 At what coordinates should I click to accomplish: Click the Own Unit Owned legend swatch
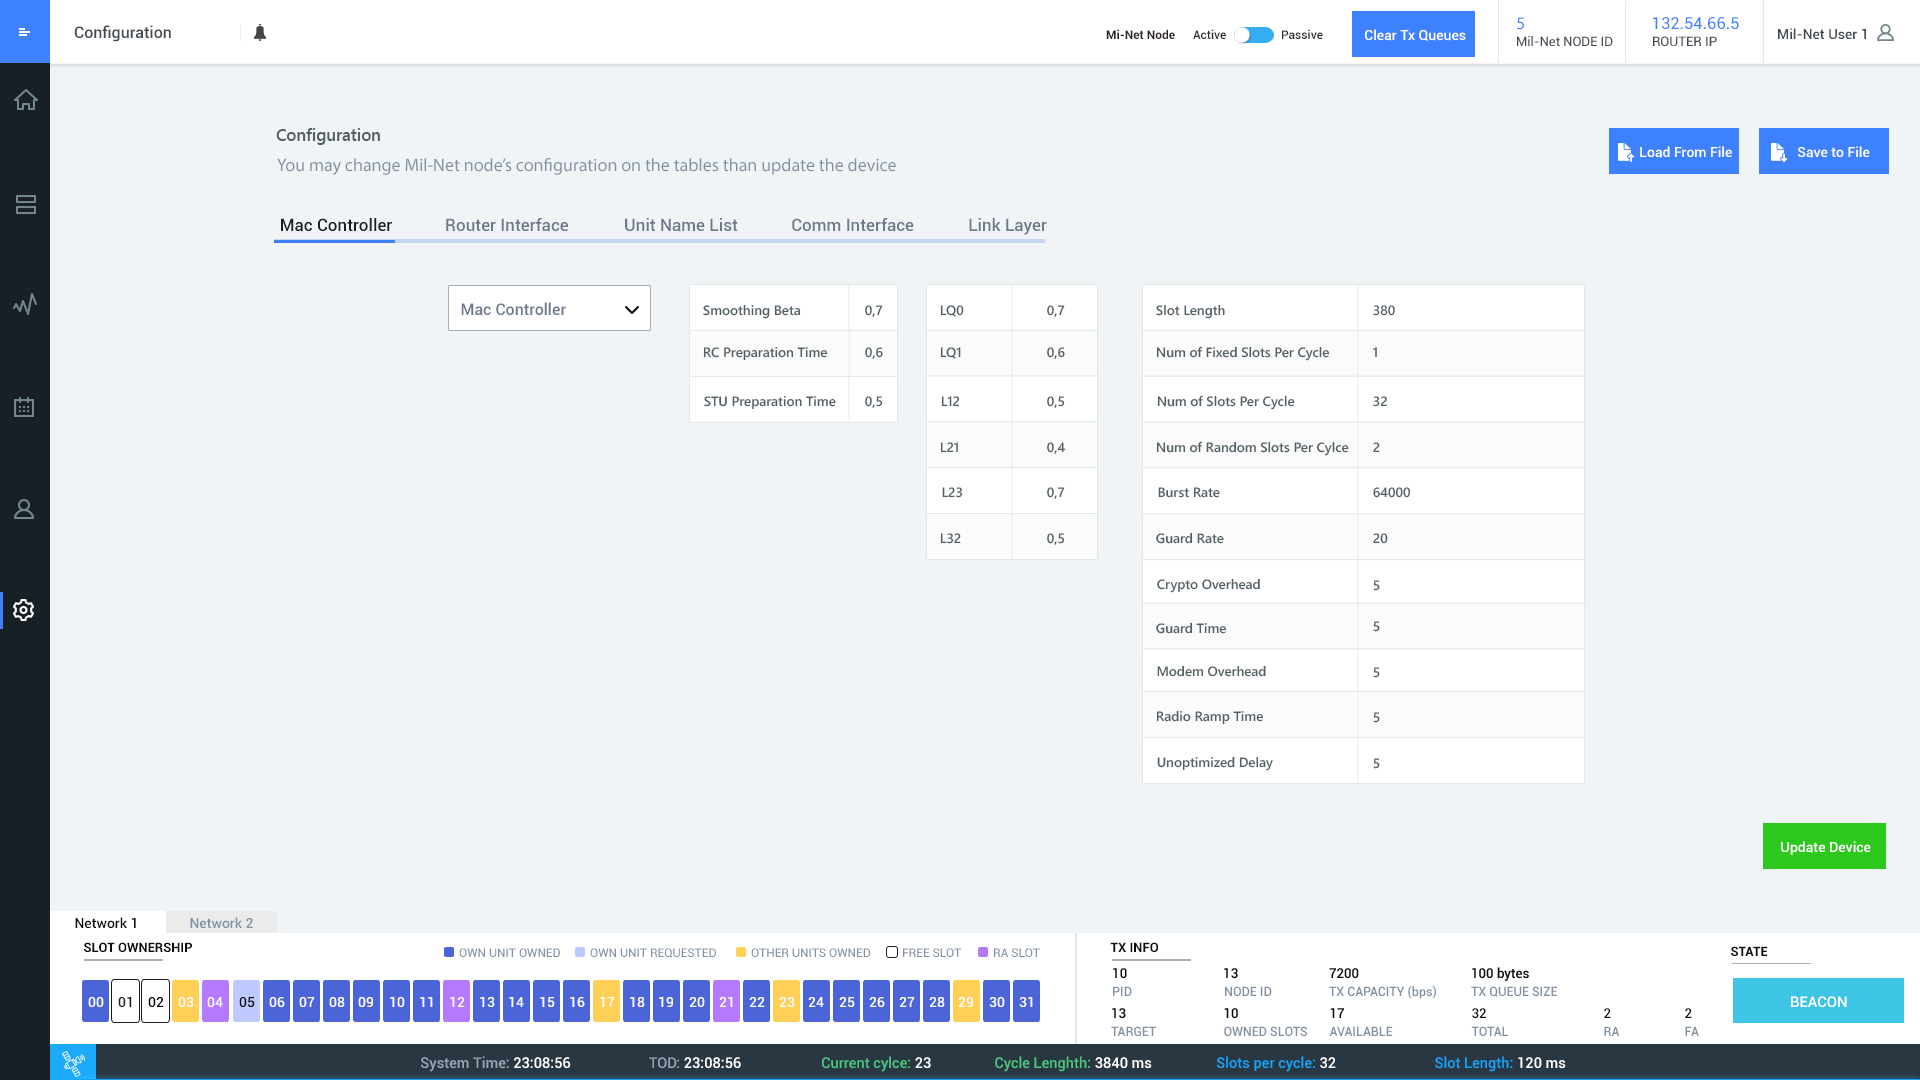(x=449, y=952)
